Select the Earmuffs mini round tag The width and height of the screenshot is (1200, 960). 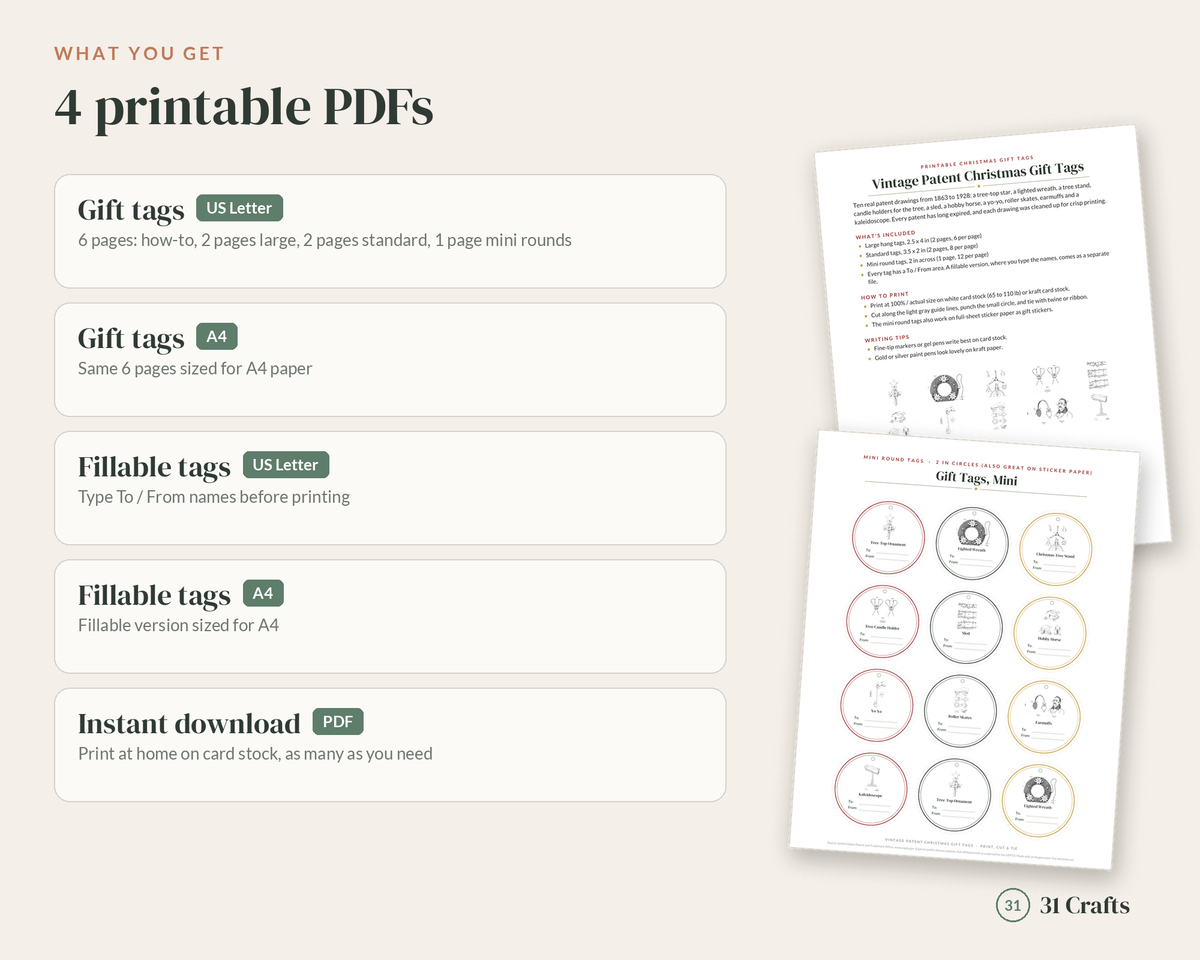[1043, 719]
